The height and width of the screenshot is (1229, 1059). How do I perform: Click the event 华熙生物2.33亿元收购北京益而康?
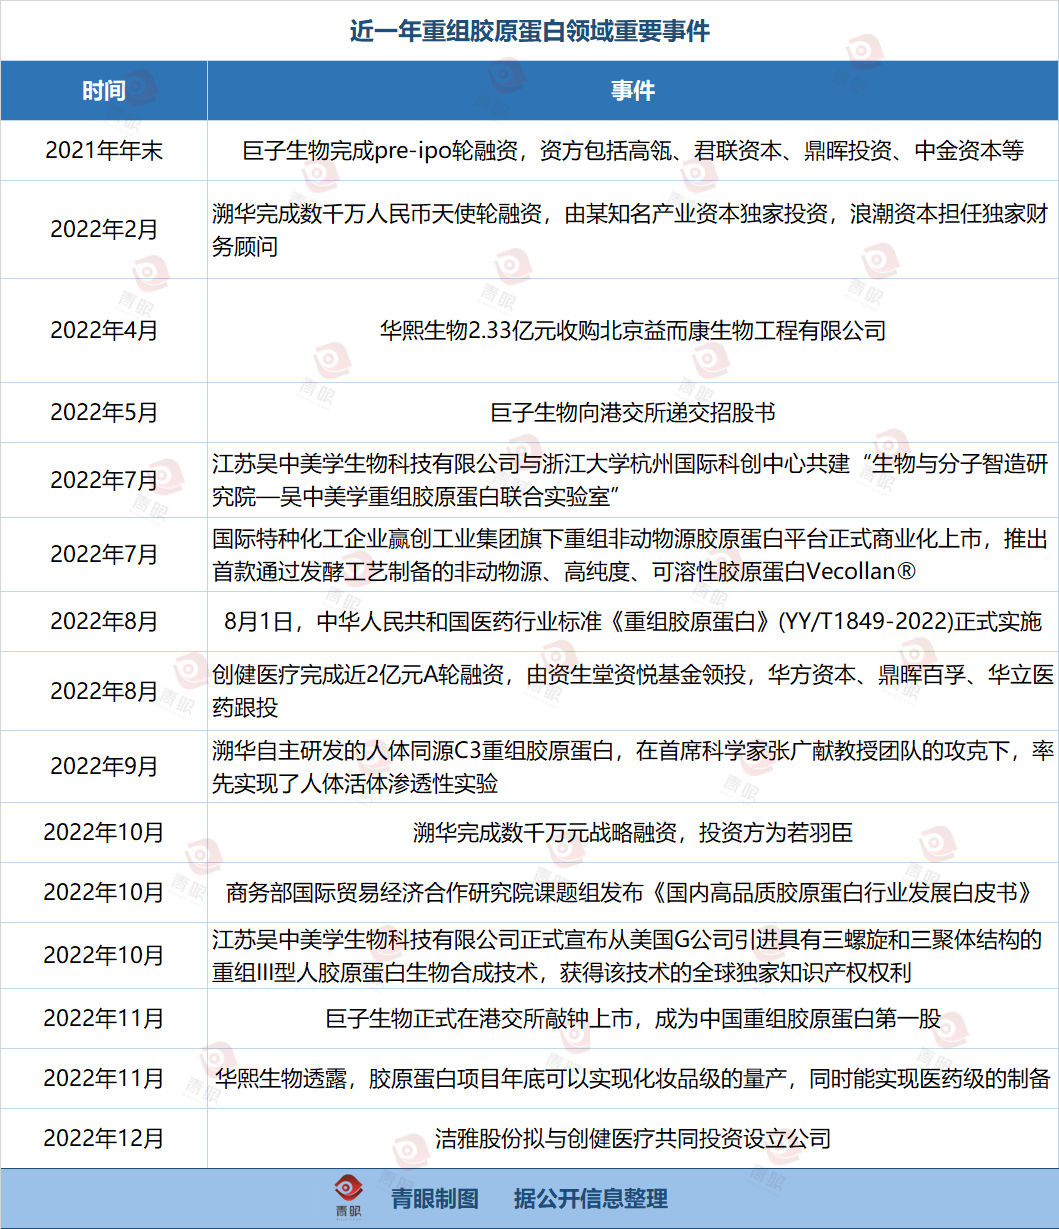click(x=633, y=330)
